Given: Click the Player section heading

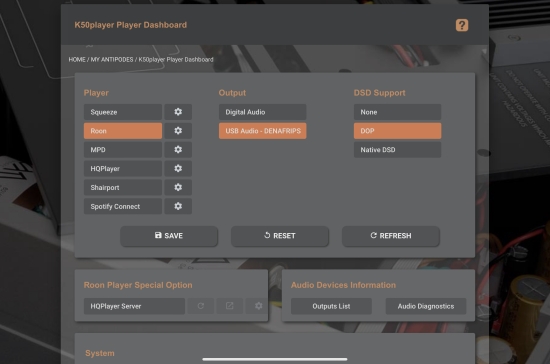Looking at the screenshot, I should pos(96,93).
